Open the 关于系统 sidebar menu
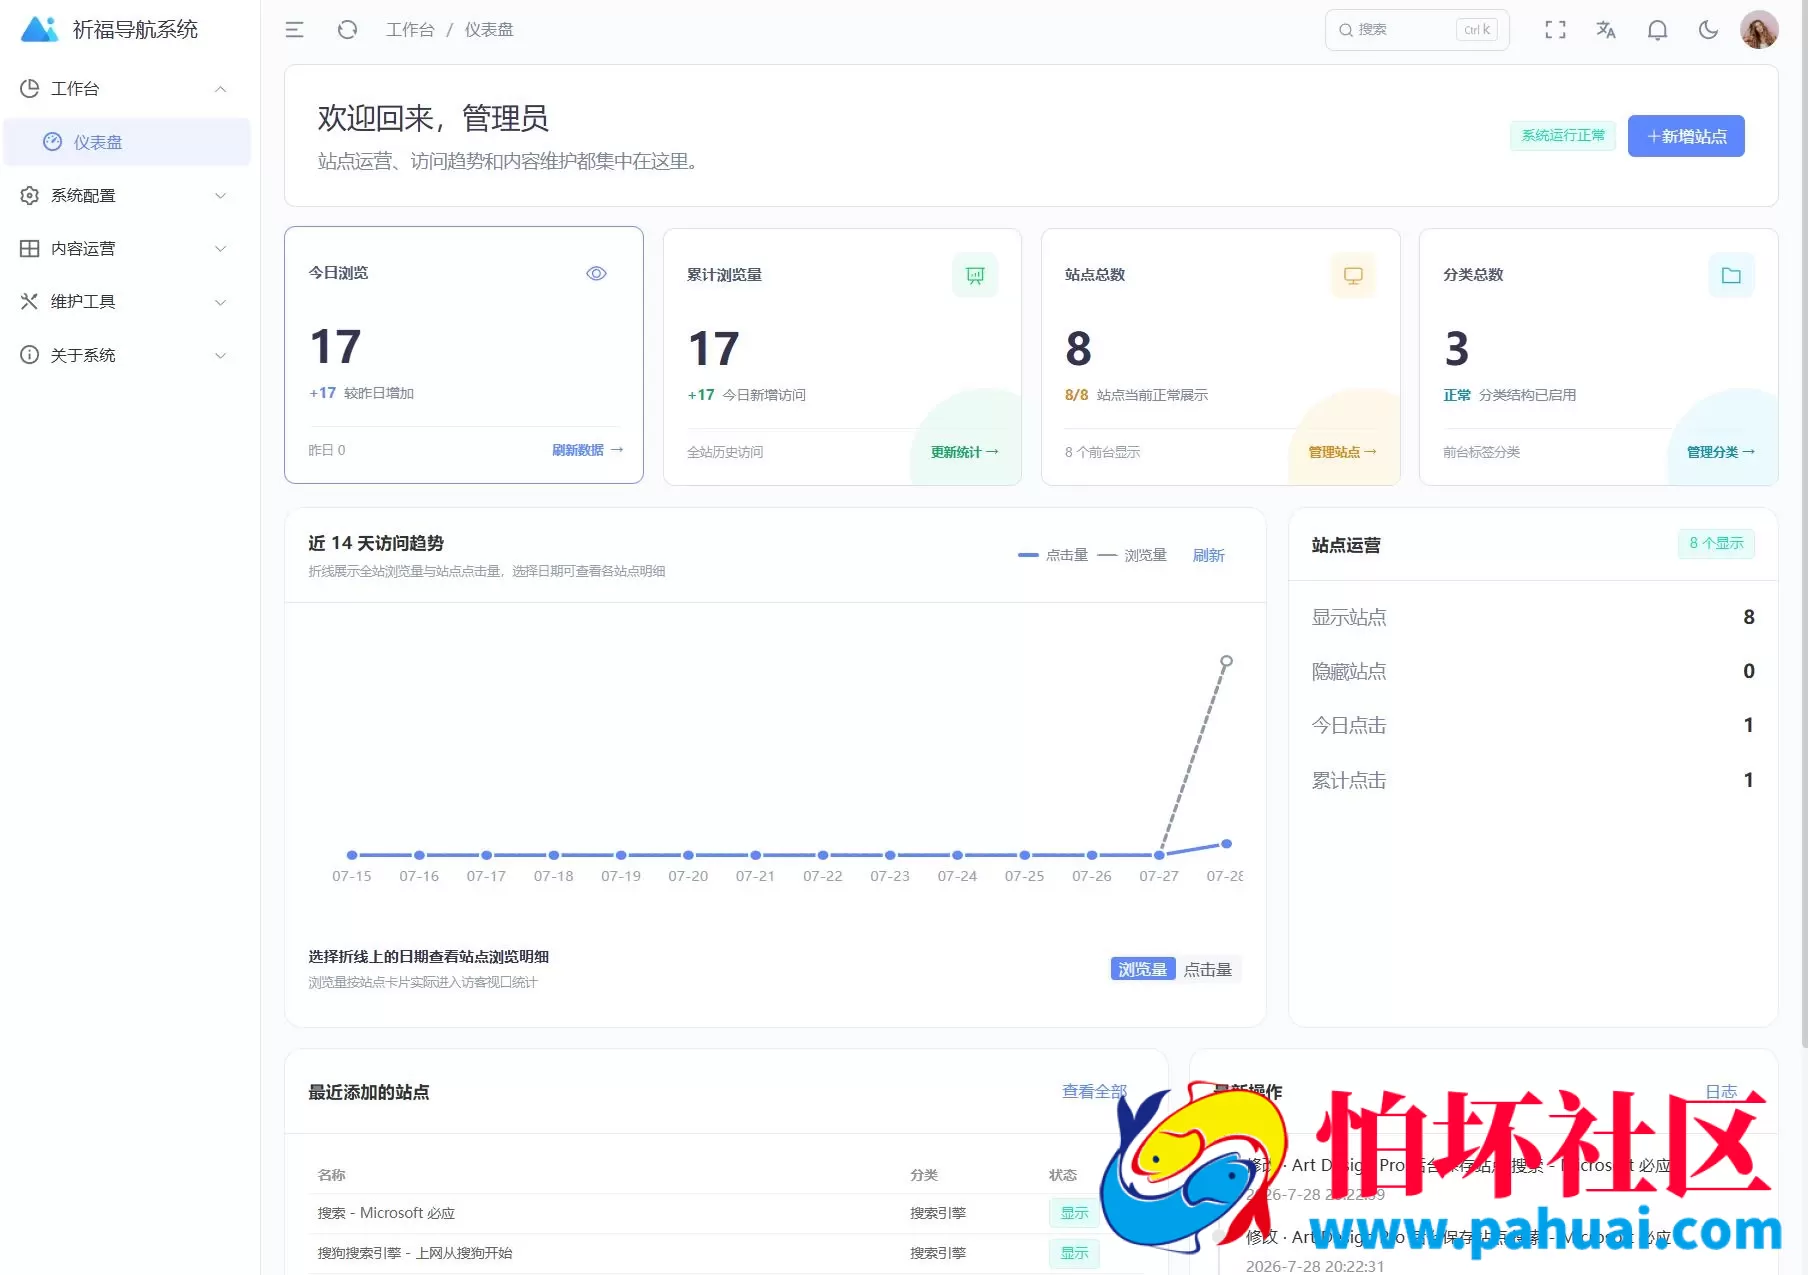Viewport: 1808px width, 1275px height. (x=127, y=355)
